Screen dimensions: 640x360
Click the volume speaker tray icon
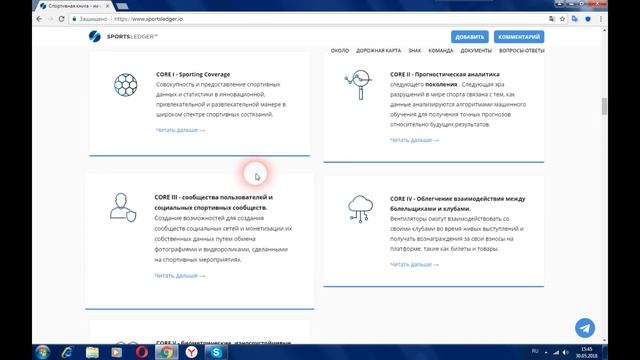(566, 352)
